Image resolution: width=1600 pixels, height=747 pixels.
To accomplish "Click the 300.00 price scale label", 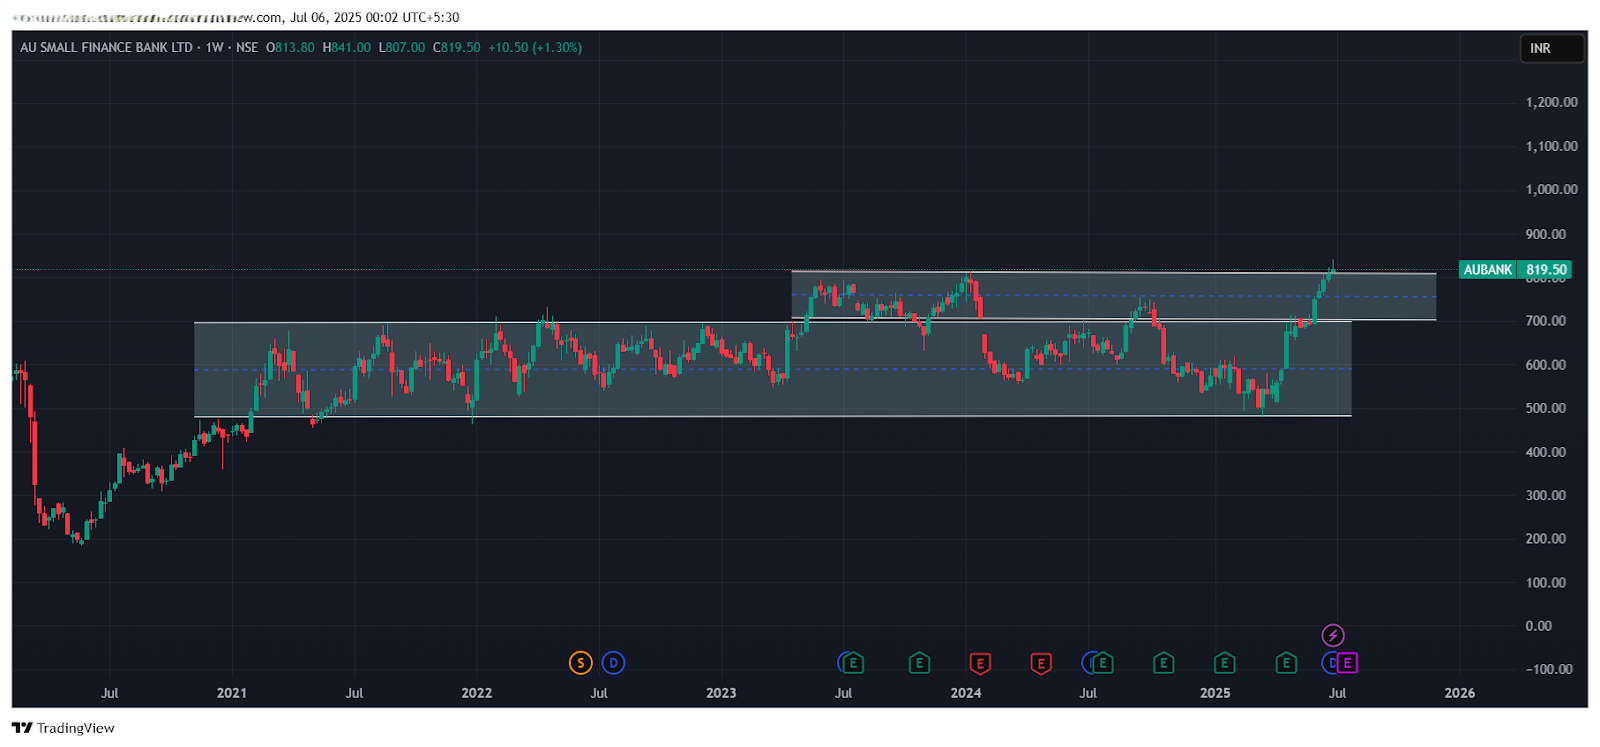I will coord(1546,495).
